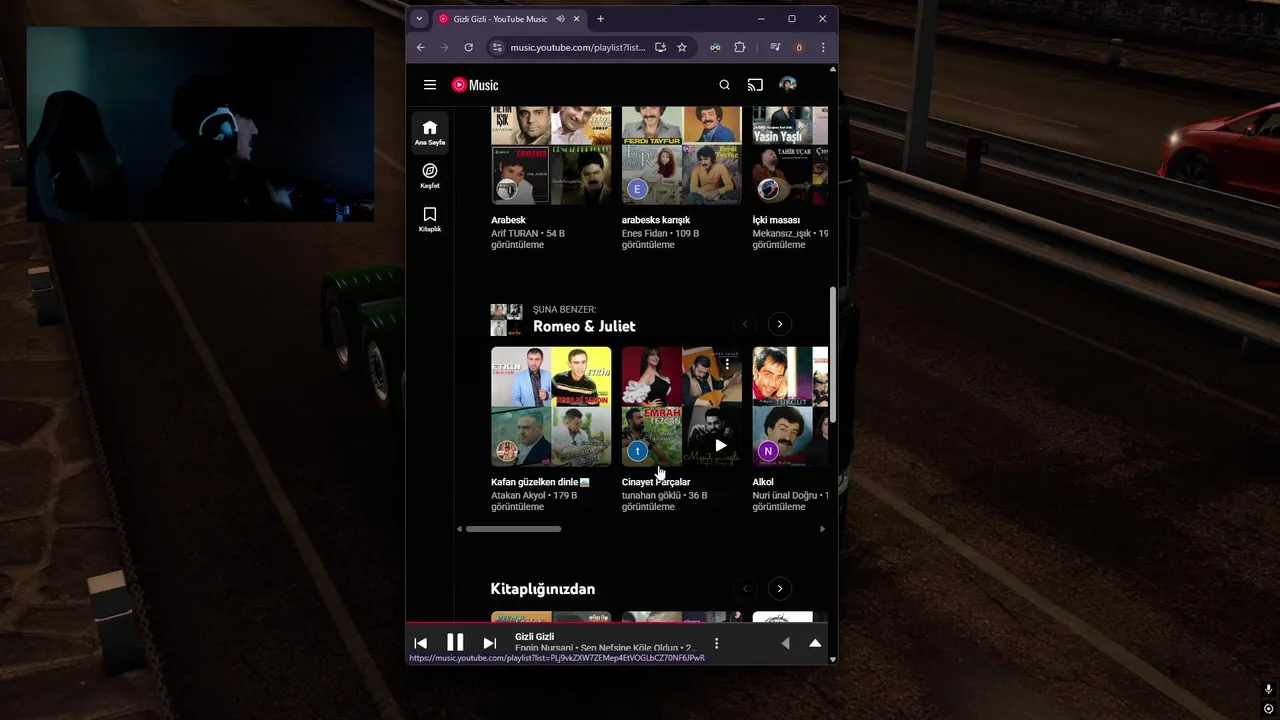
Task: Go to Ana Sayfa in sidebar
Action: pyautogui.click(x=430, y=133)
